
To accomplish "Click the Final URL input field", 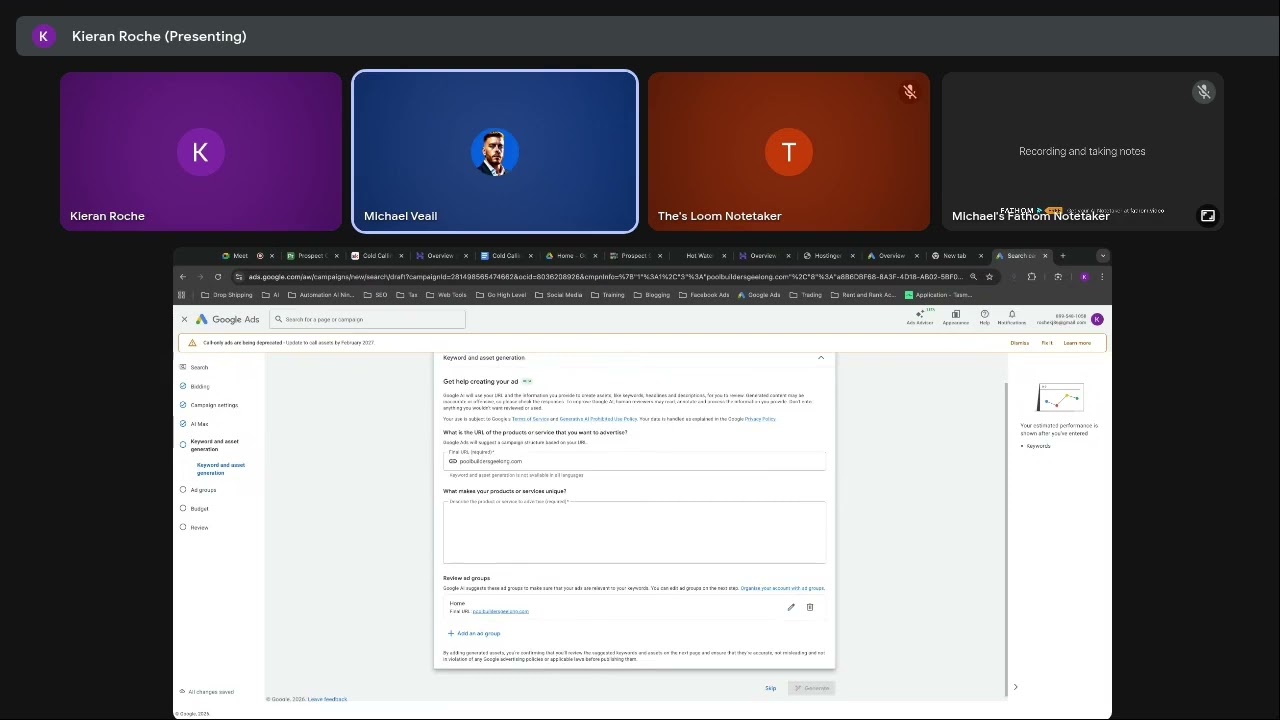I will pos(635,459).
